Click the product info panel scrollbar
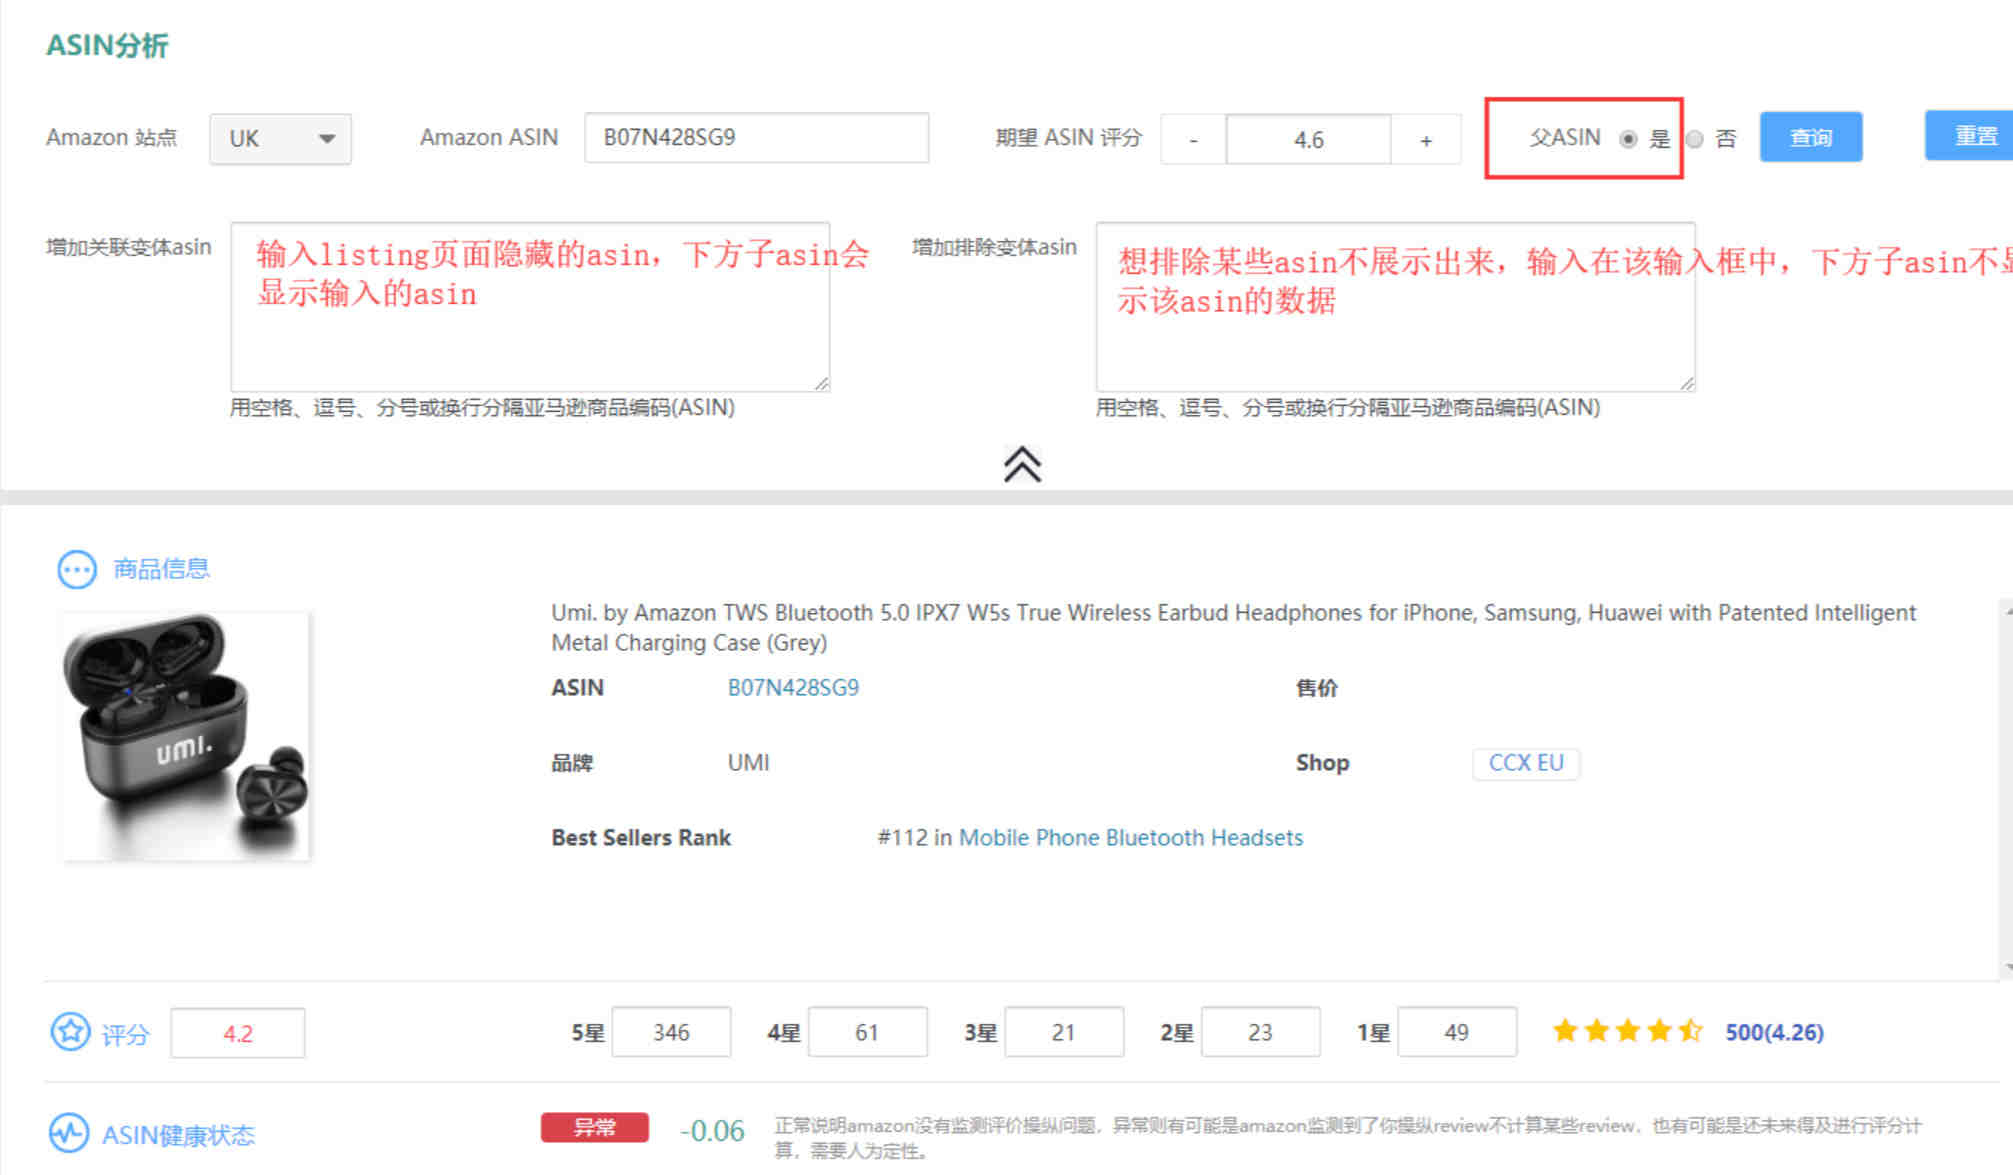Viewport: 2013px width, 1175px height. pyautogui.click(x=2007, y=787)
